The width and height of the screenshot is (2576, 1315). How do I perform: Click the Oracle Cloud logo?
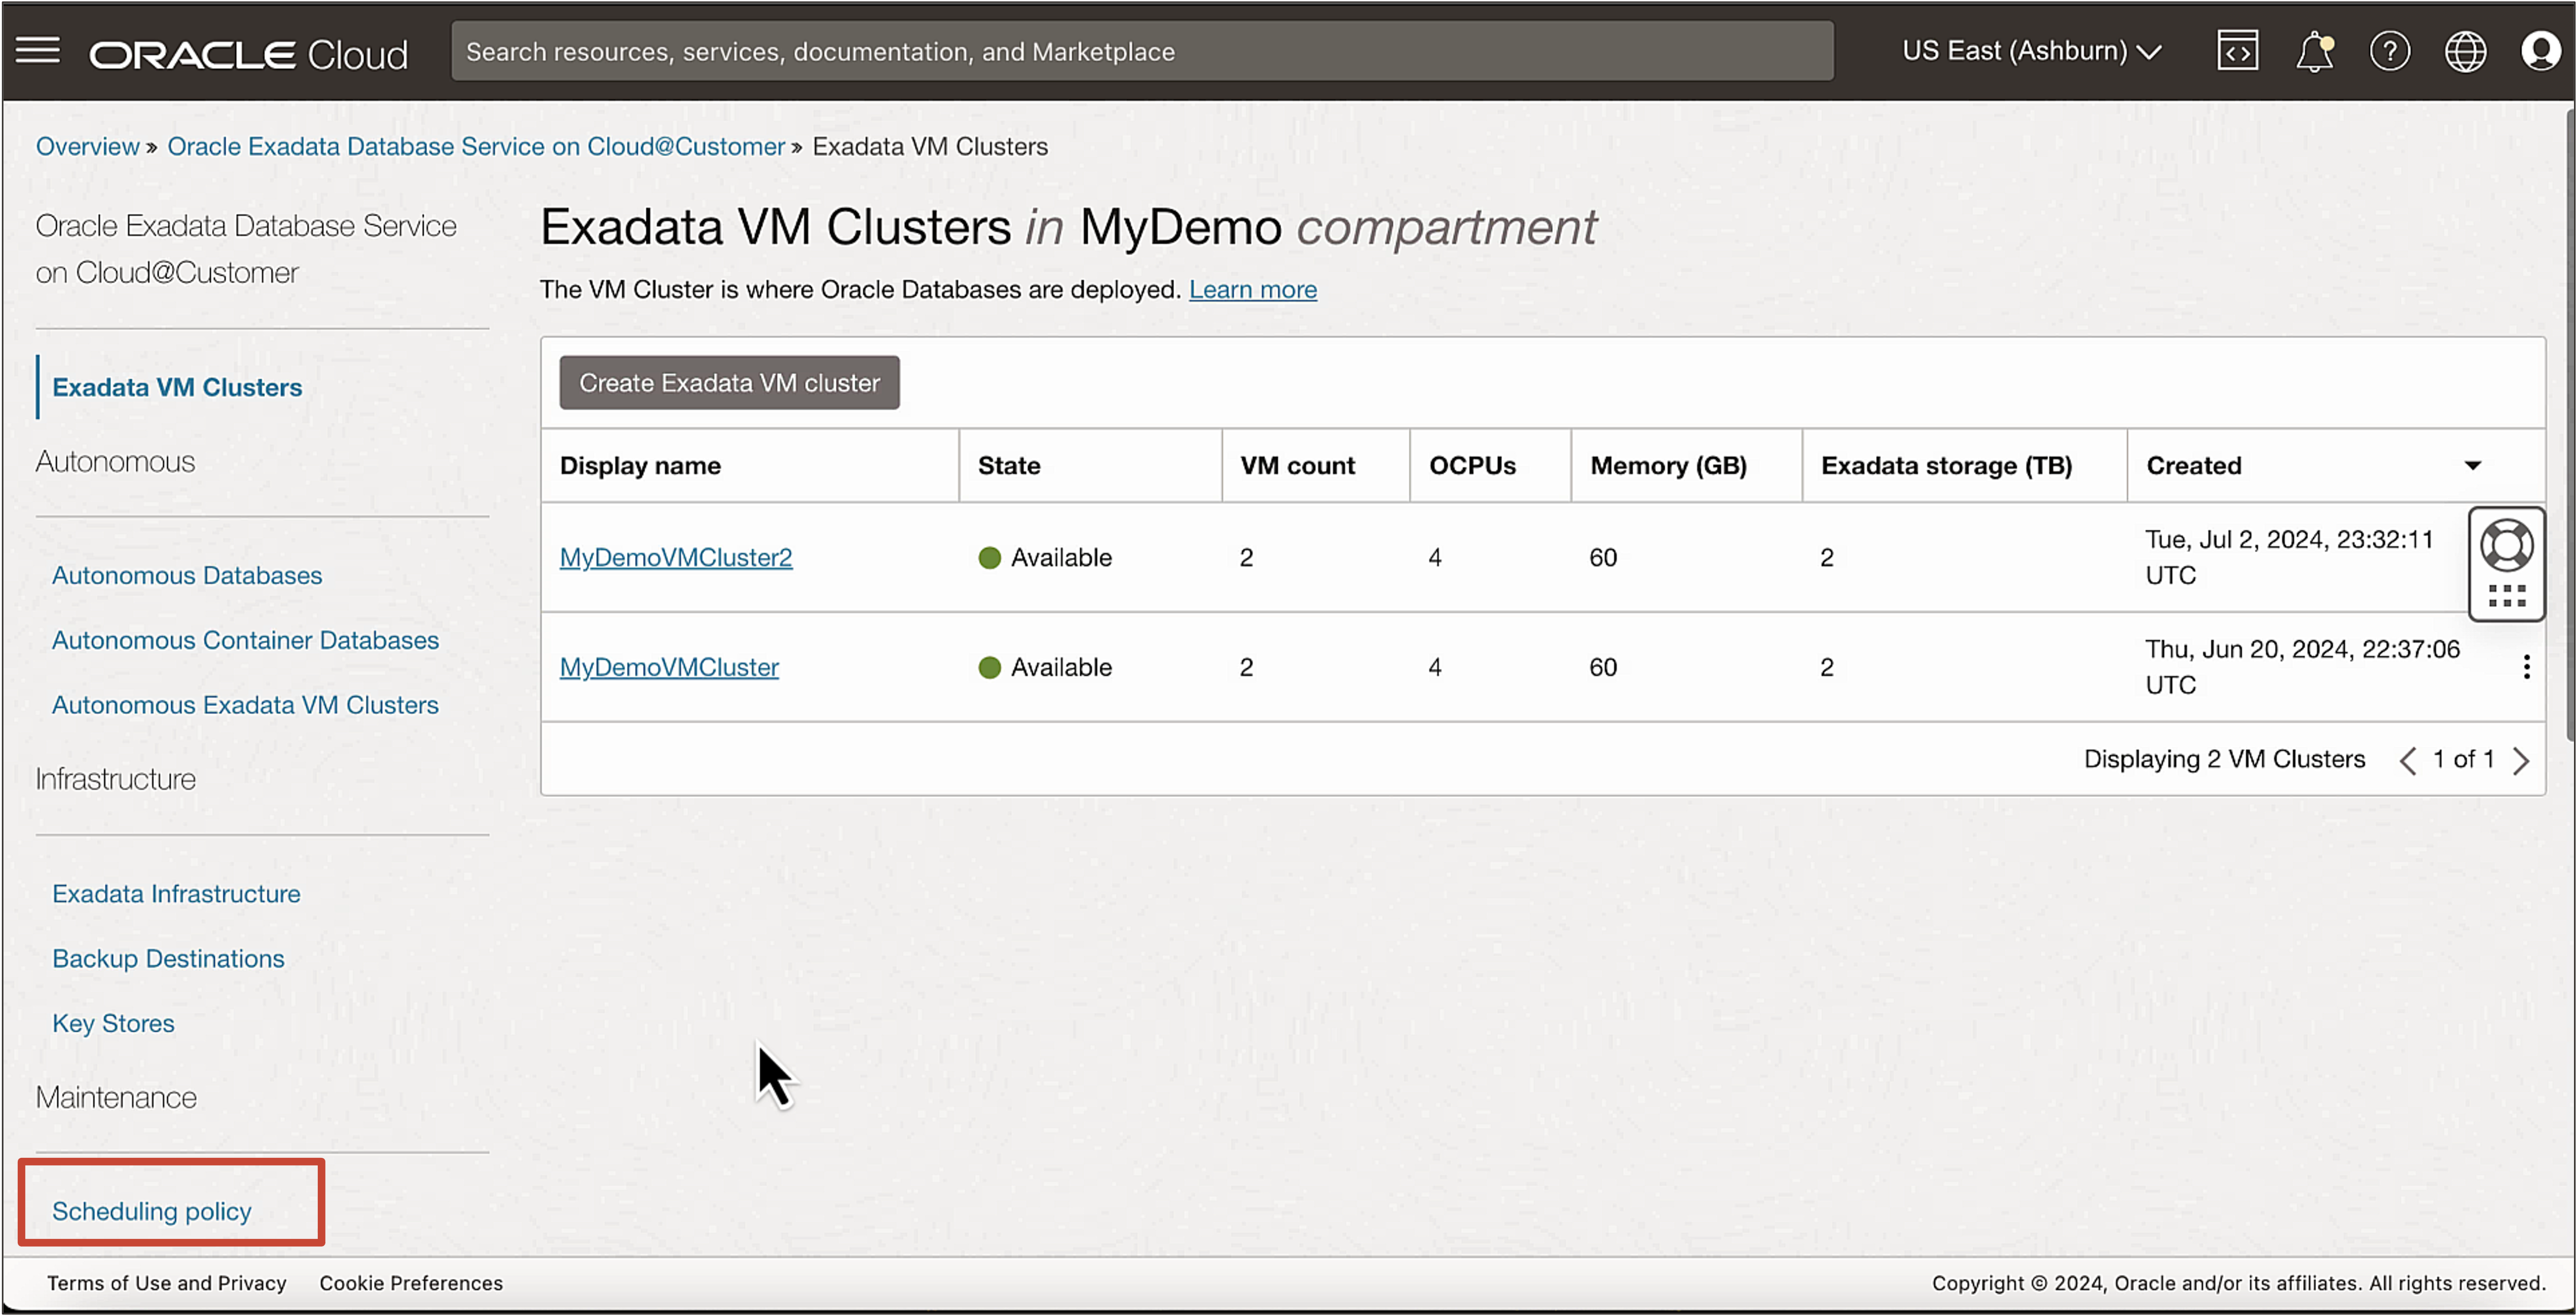(248, 54)
